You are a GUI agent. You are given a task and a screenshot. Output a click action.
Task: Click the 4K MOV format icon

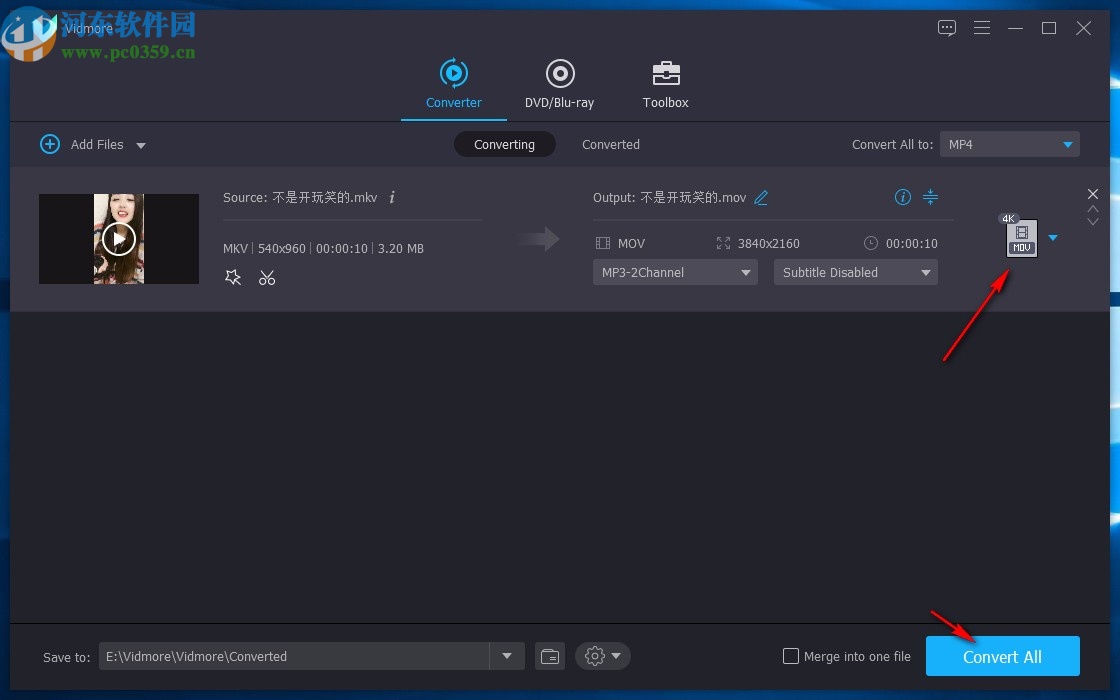1021,238
